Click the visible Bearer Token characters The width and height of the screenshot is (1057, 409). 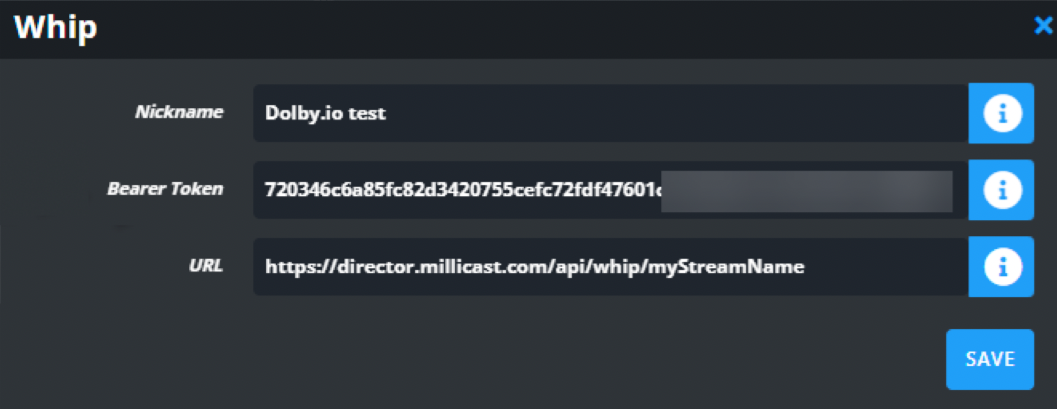click(x=460, y=190)
